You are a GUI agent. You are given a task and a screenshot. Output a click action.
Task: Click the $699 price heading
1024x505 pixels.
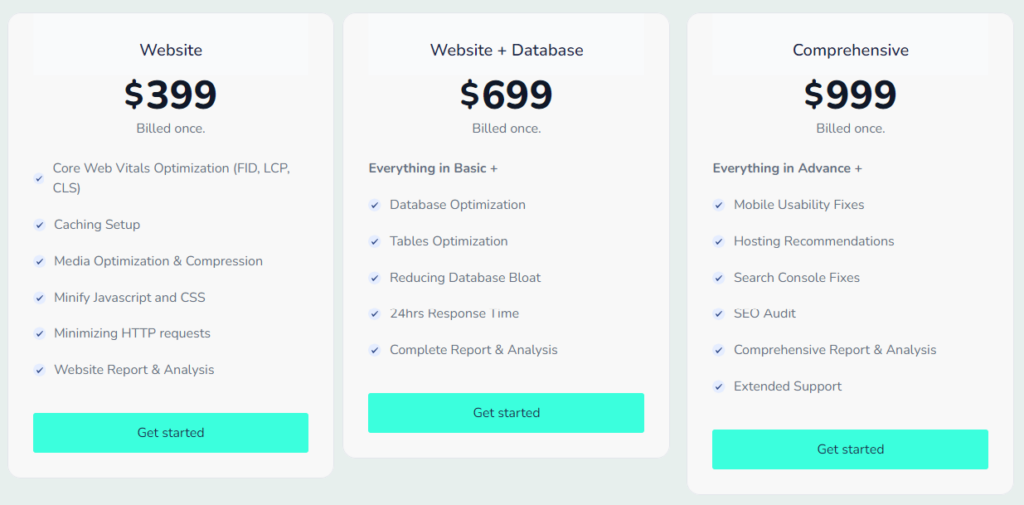coord(506,95)
